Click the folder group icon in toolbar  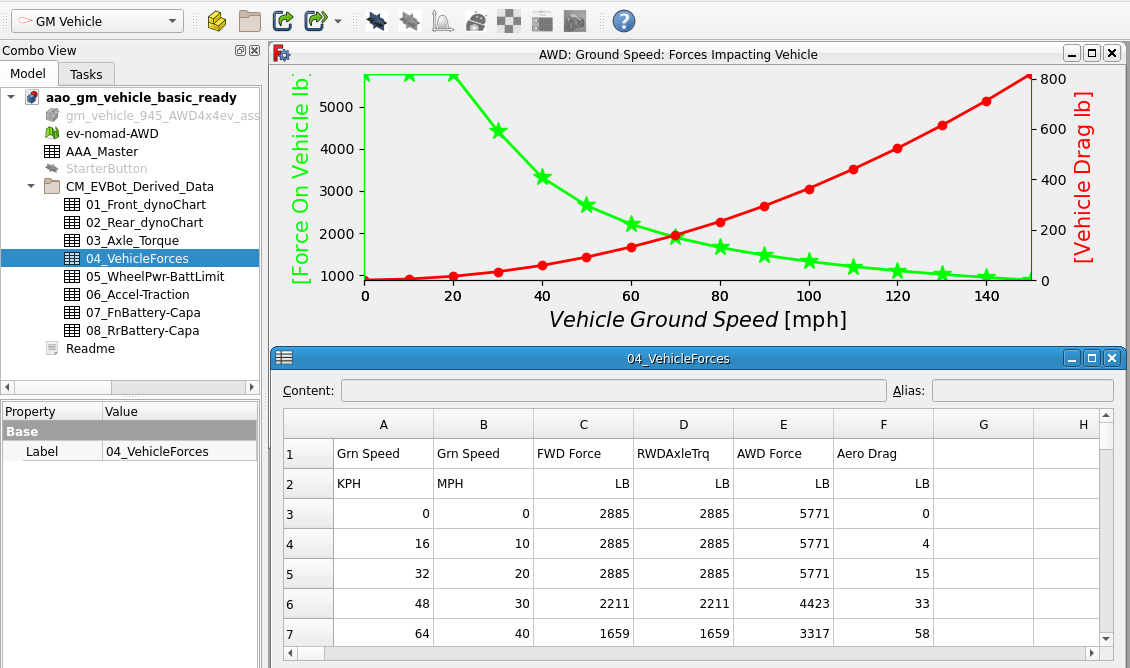249,21
